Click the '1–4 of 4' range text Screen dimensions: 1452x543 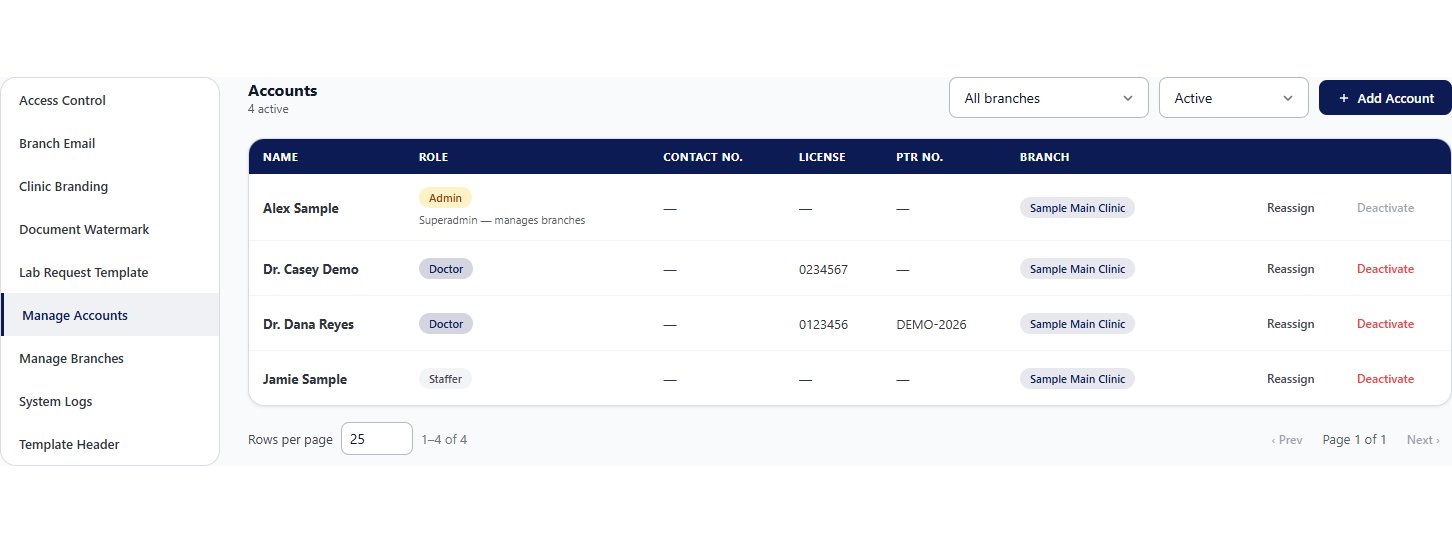[444, 439]
